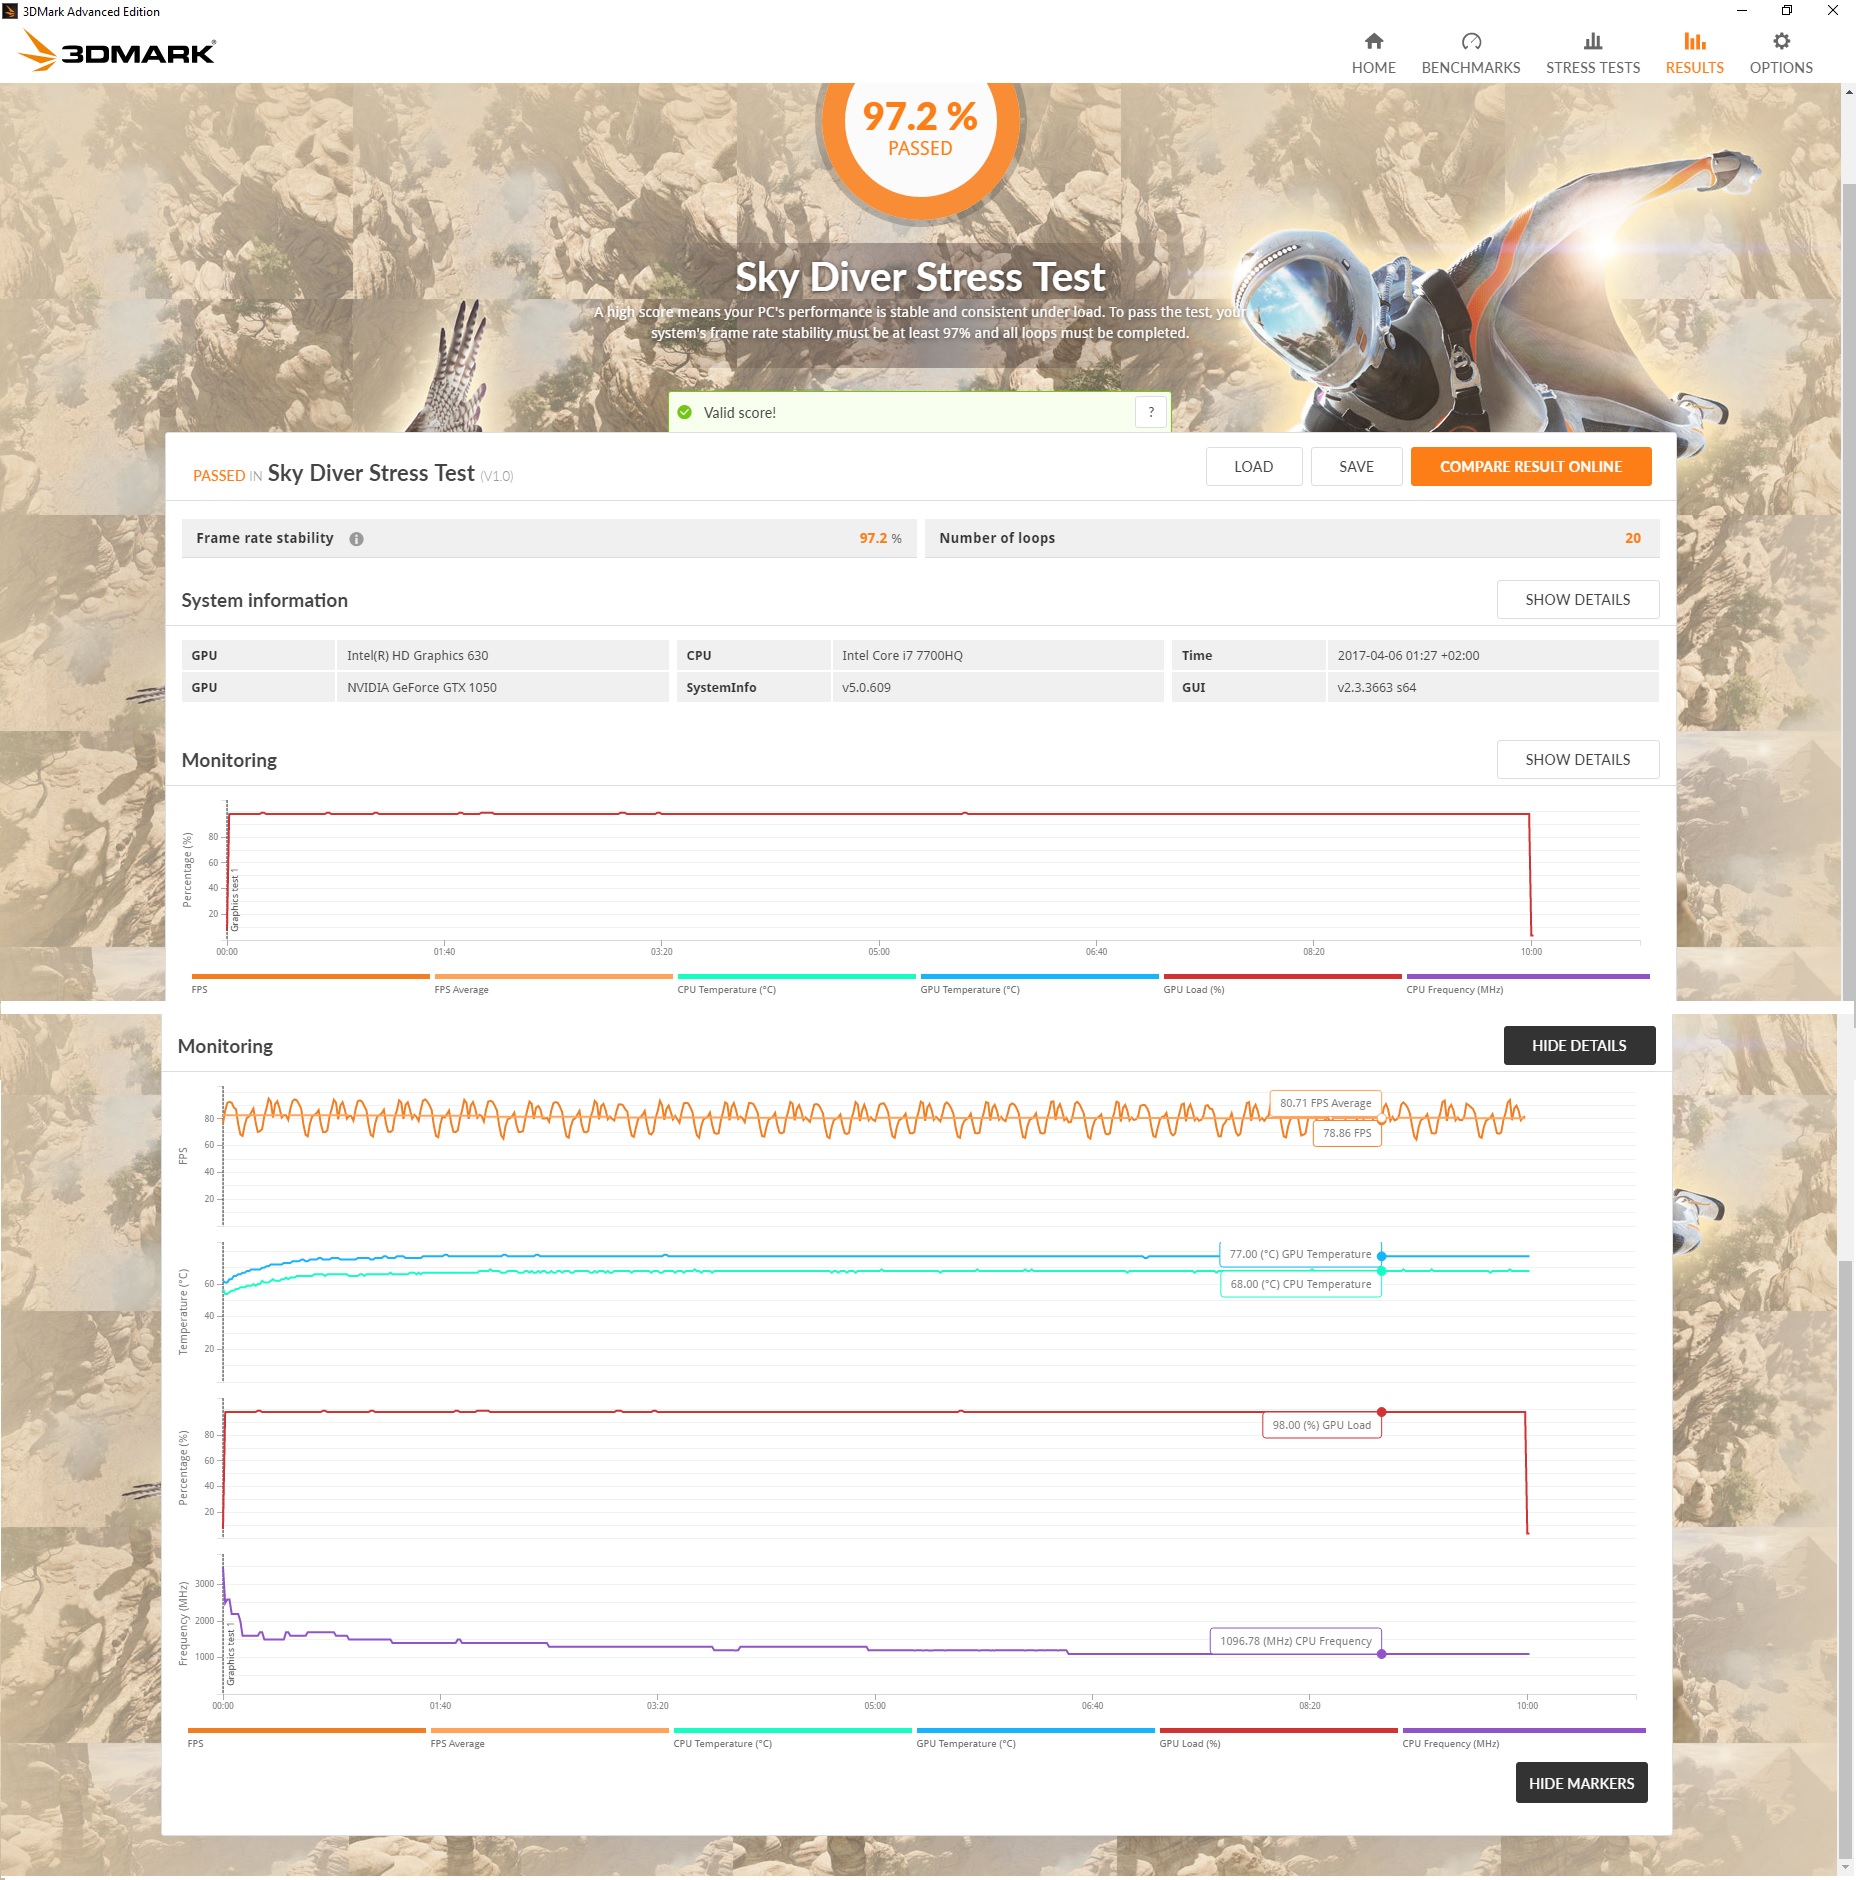Select the Intel(R) HD Graphics 630 text
This screenshot has width=1856, height=1880.
[418, 656]
